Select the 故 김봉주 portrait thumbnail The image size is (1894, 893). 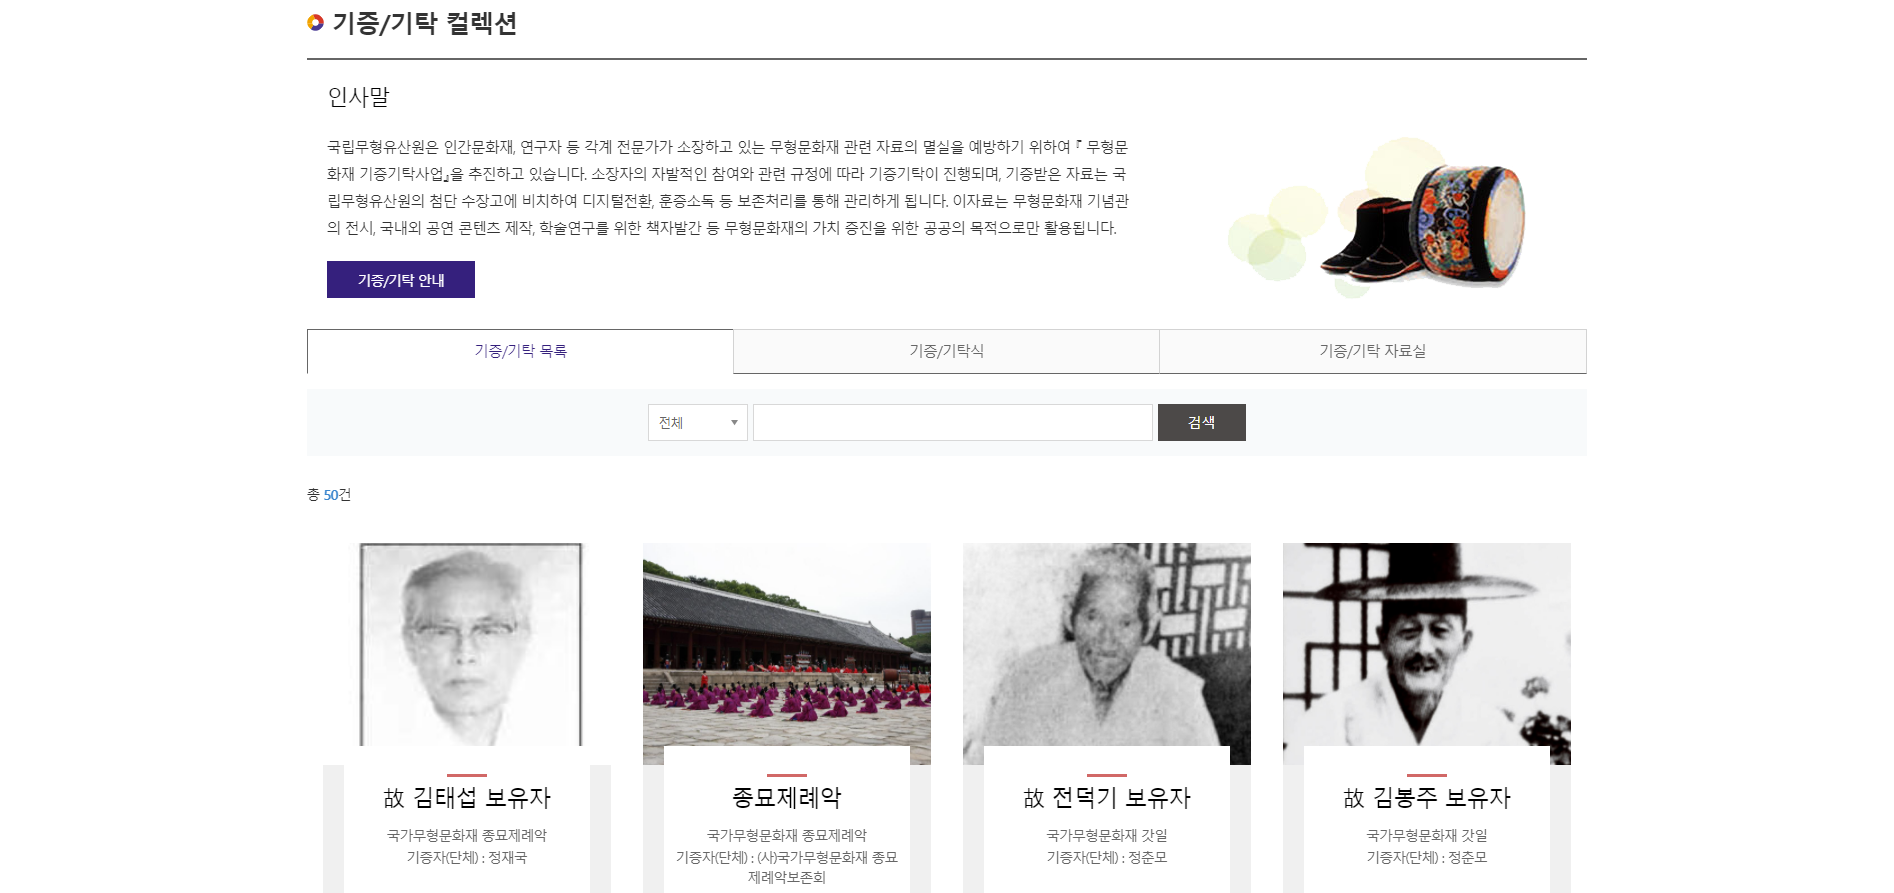click(x=1426, y=645)
